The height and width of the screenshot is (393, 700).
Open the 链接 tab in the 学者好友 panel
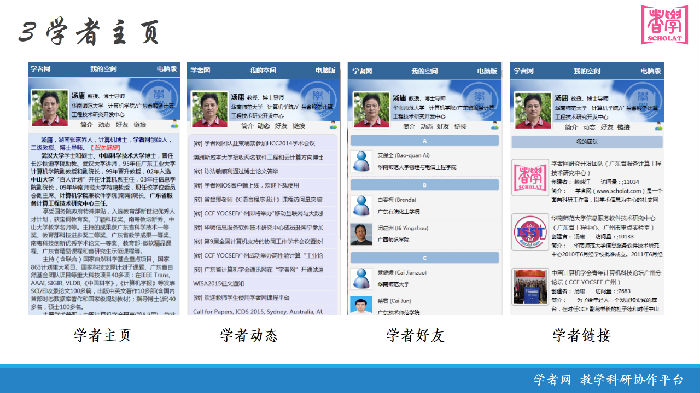click(x=459, y=126)
